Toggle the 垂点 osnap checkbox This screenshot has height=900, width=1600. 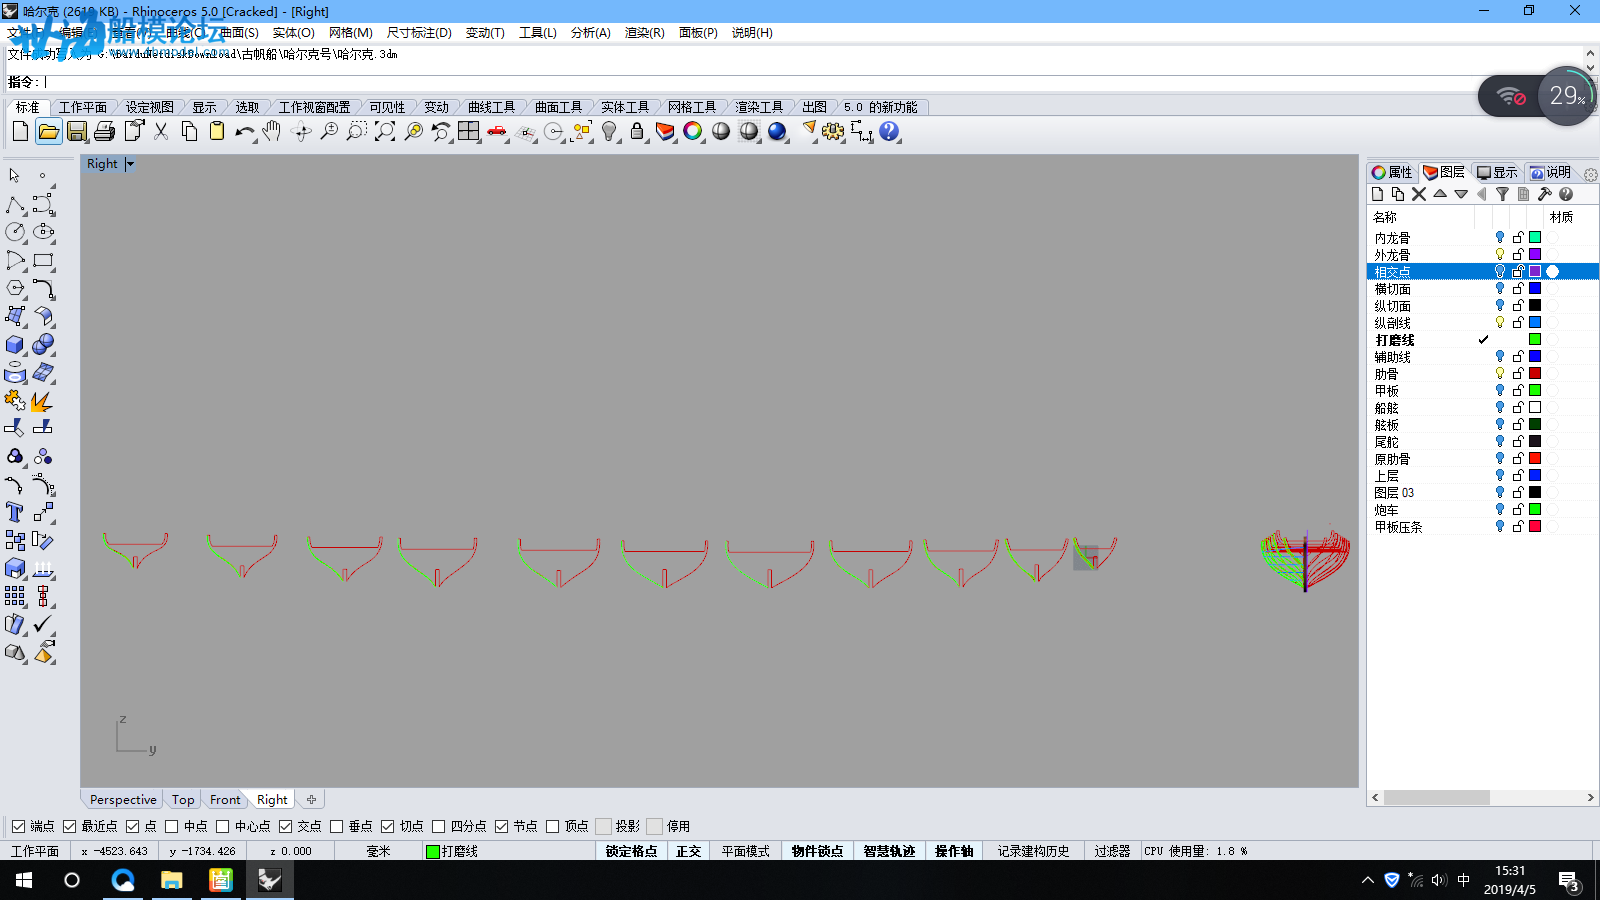tap(336, 826)
